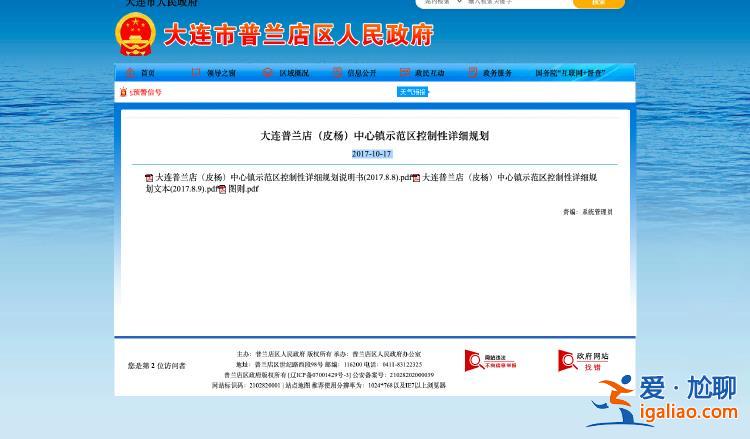Image resolution: width=750 pixels, height=439 pixels.
Task: Click the icon beside 信息公开
Action: (x=337, y=73)
